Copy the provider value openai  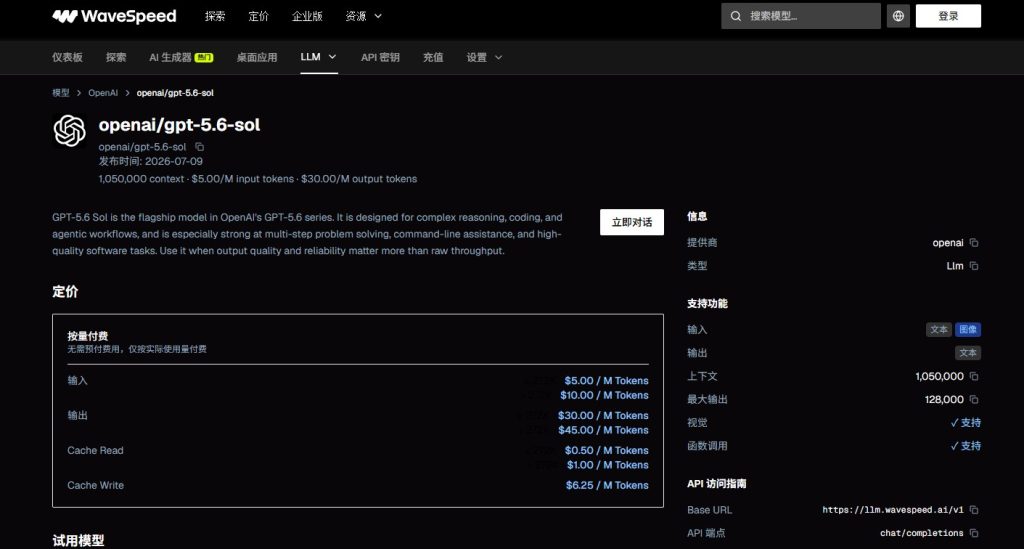click(974, 243)
